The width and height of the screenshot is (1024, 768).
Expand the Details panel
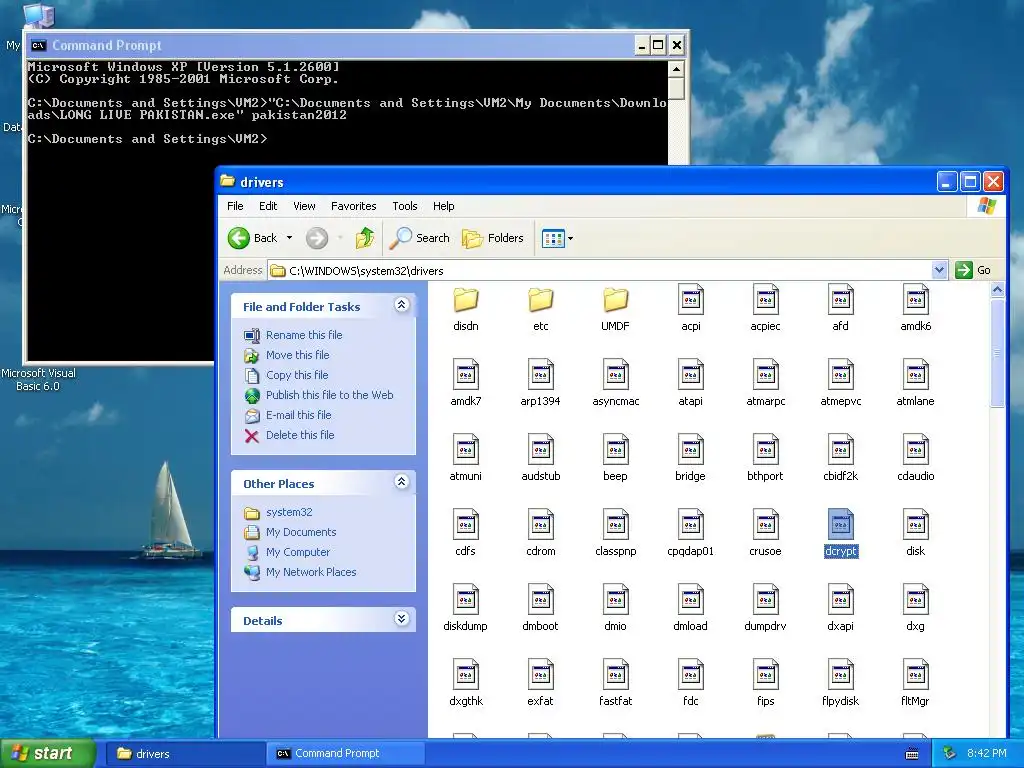point(402,618)
